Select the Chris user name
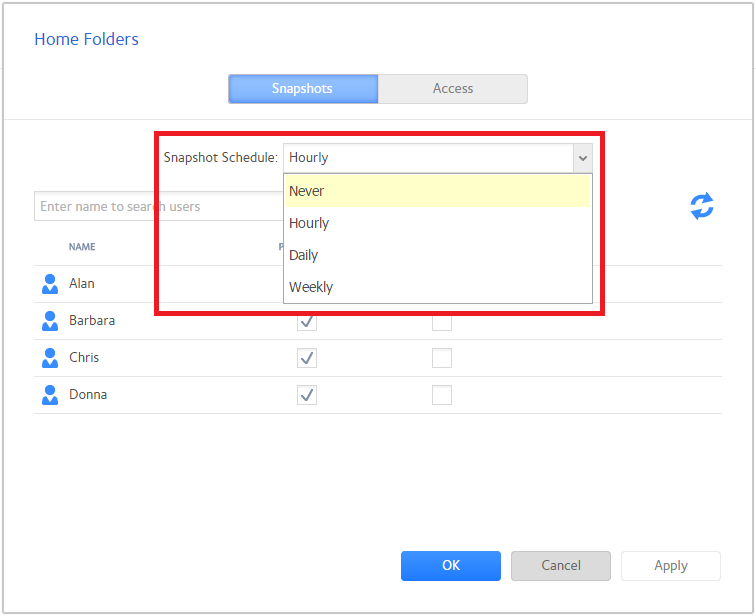This screenshot has height=616, width=756. click(84, 358)
